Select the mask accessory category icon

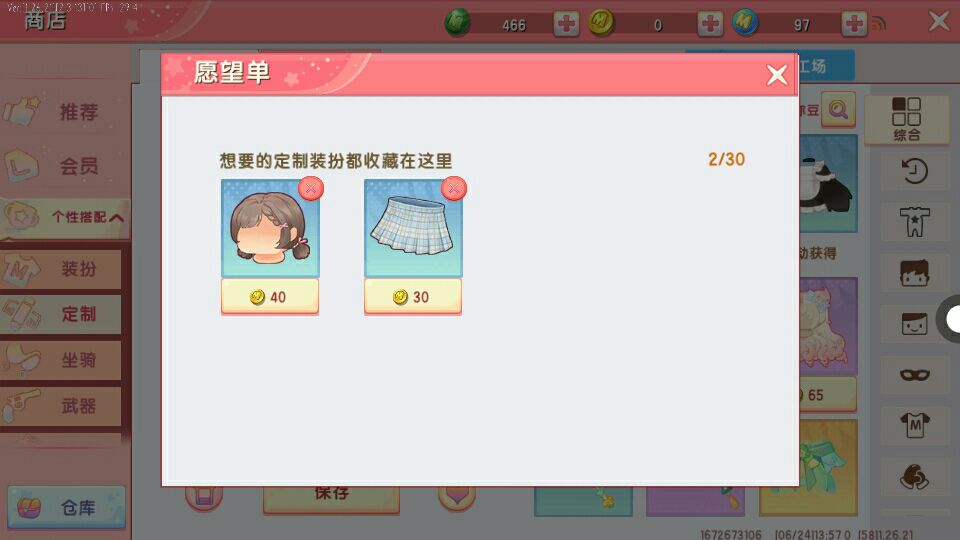[915, 374]
